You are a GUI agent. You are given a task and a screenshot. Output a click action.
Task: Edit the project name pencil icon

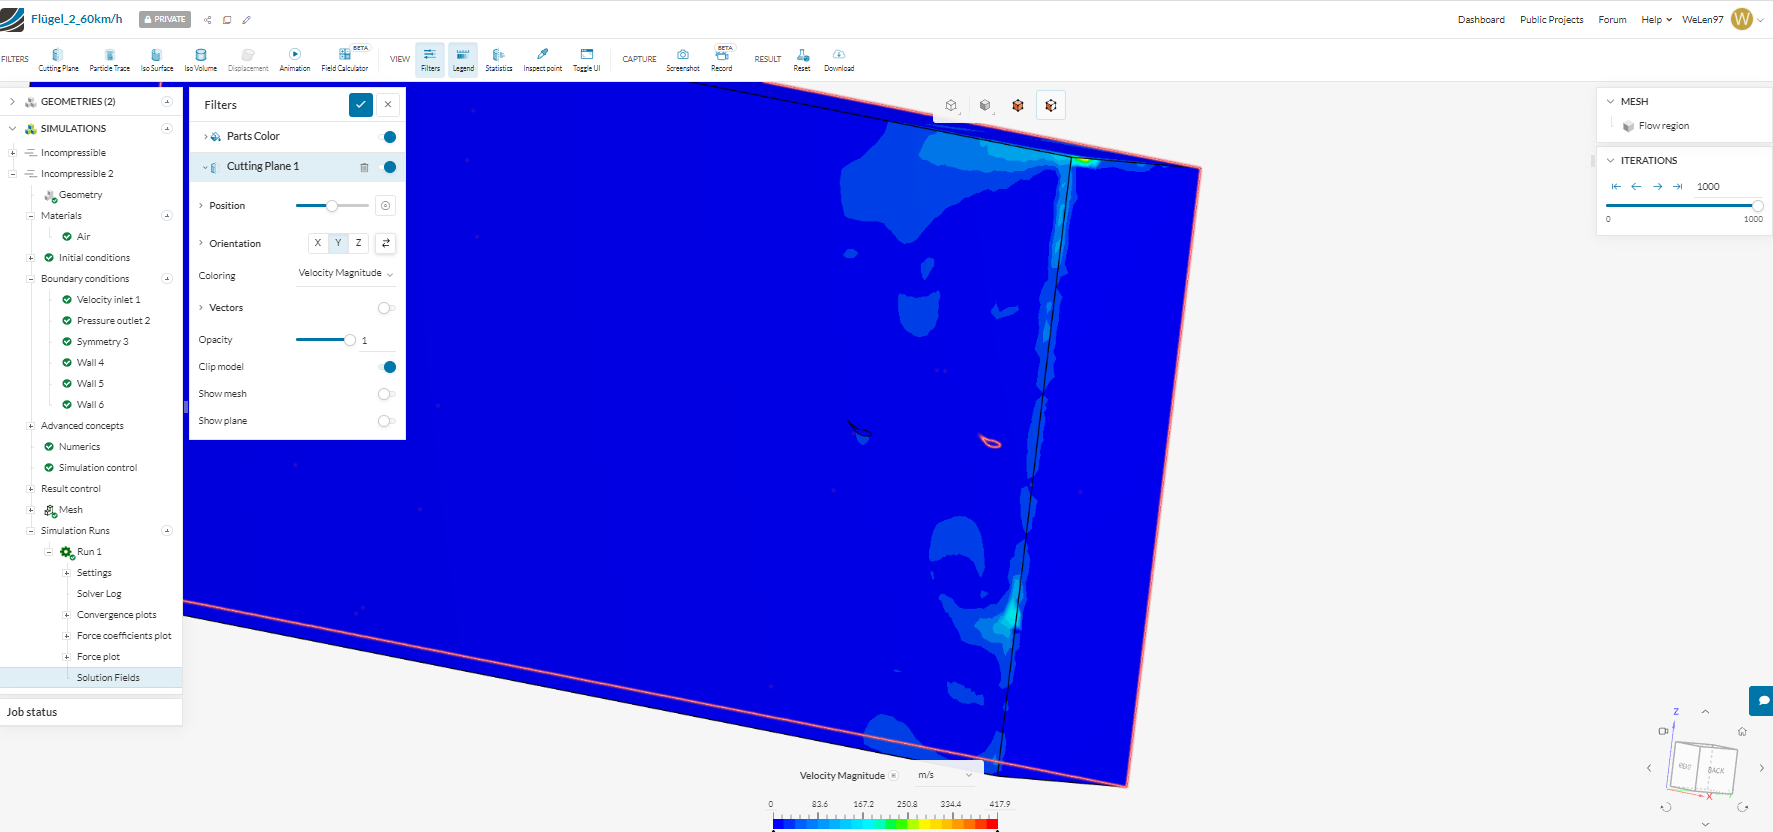click(x=247, y=20)
